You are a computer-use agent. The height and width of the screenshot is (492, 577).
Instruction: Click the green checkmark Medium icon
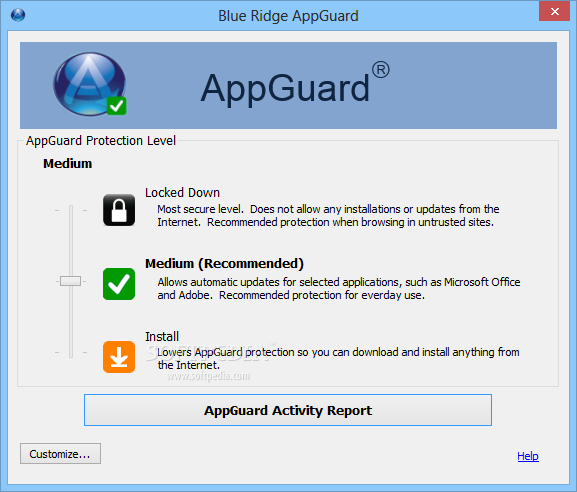(119, 284)
